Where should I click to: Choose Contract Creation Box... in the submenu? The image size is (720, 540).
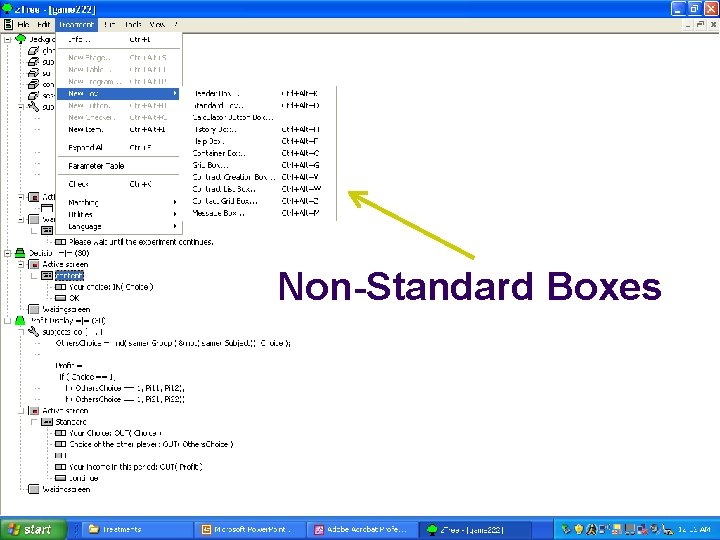coord(259,177)
